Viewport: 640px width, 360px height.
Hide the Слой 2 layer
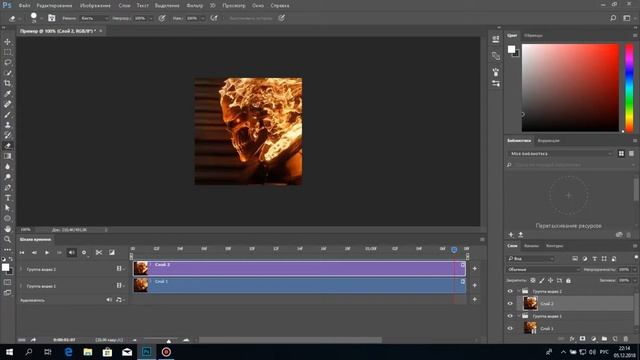[510, 304]
